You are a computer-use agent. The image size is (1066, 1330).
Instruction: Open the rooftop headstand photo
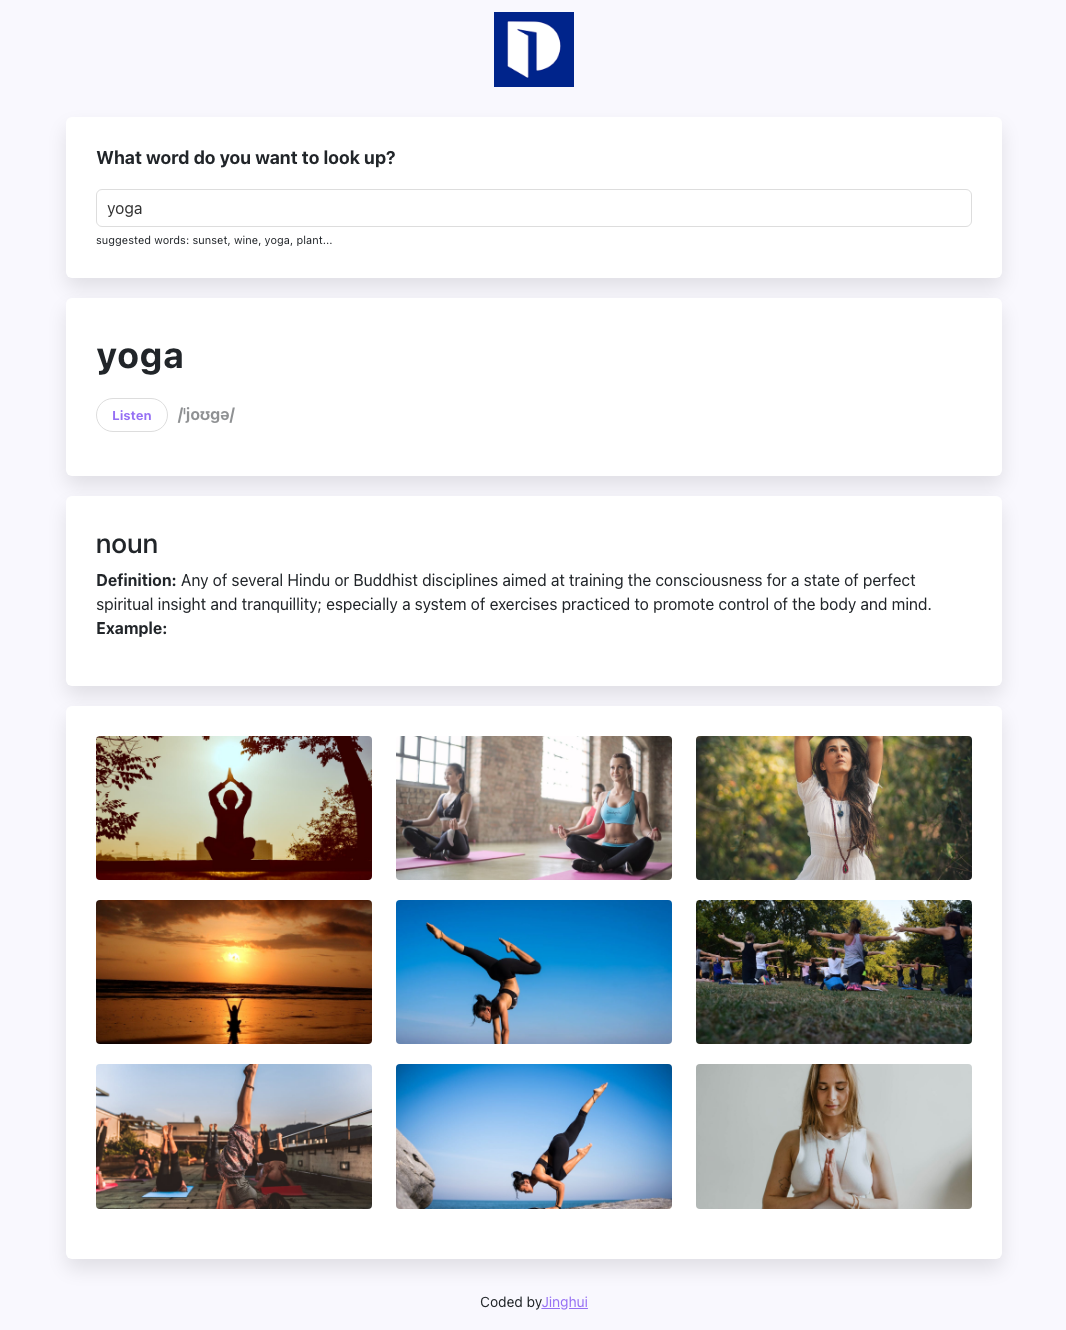(x=234, y=1136)
